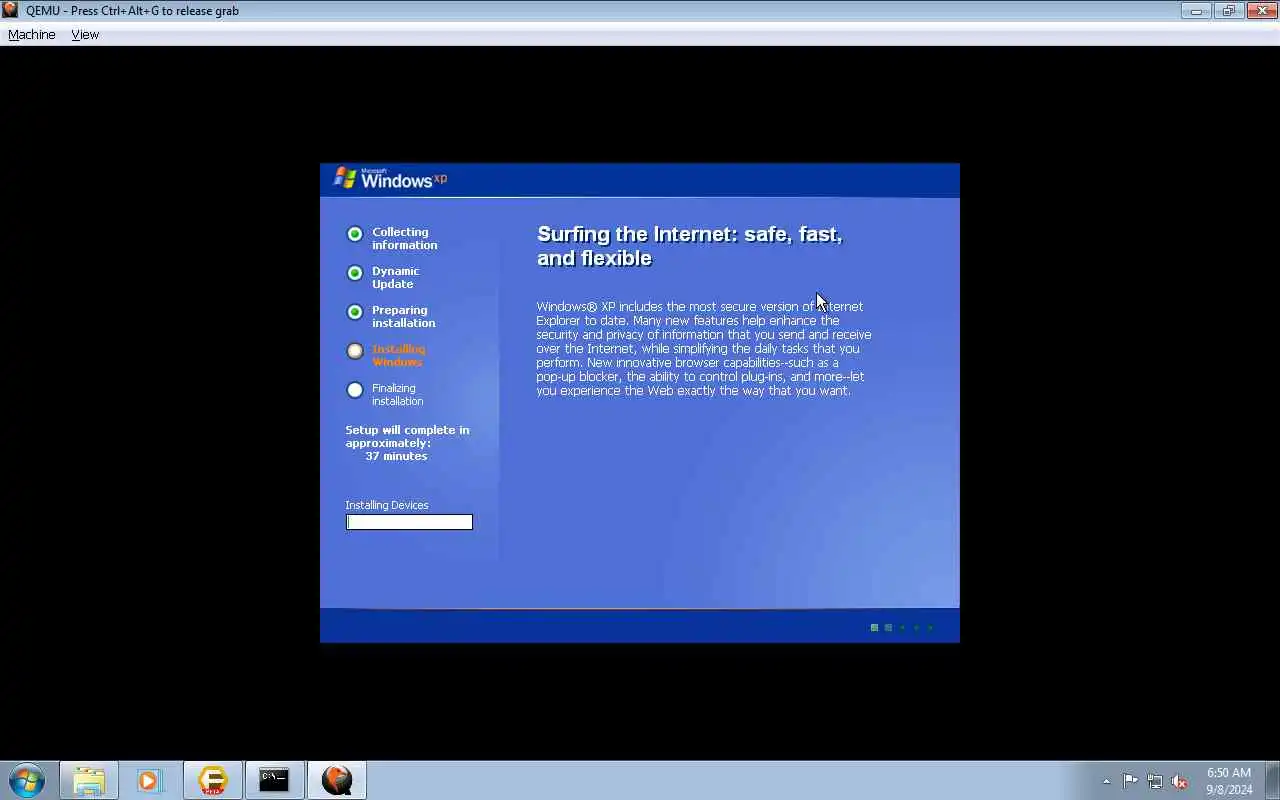Click the Installing Devices progress bar

(409, 522)
